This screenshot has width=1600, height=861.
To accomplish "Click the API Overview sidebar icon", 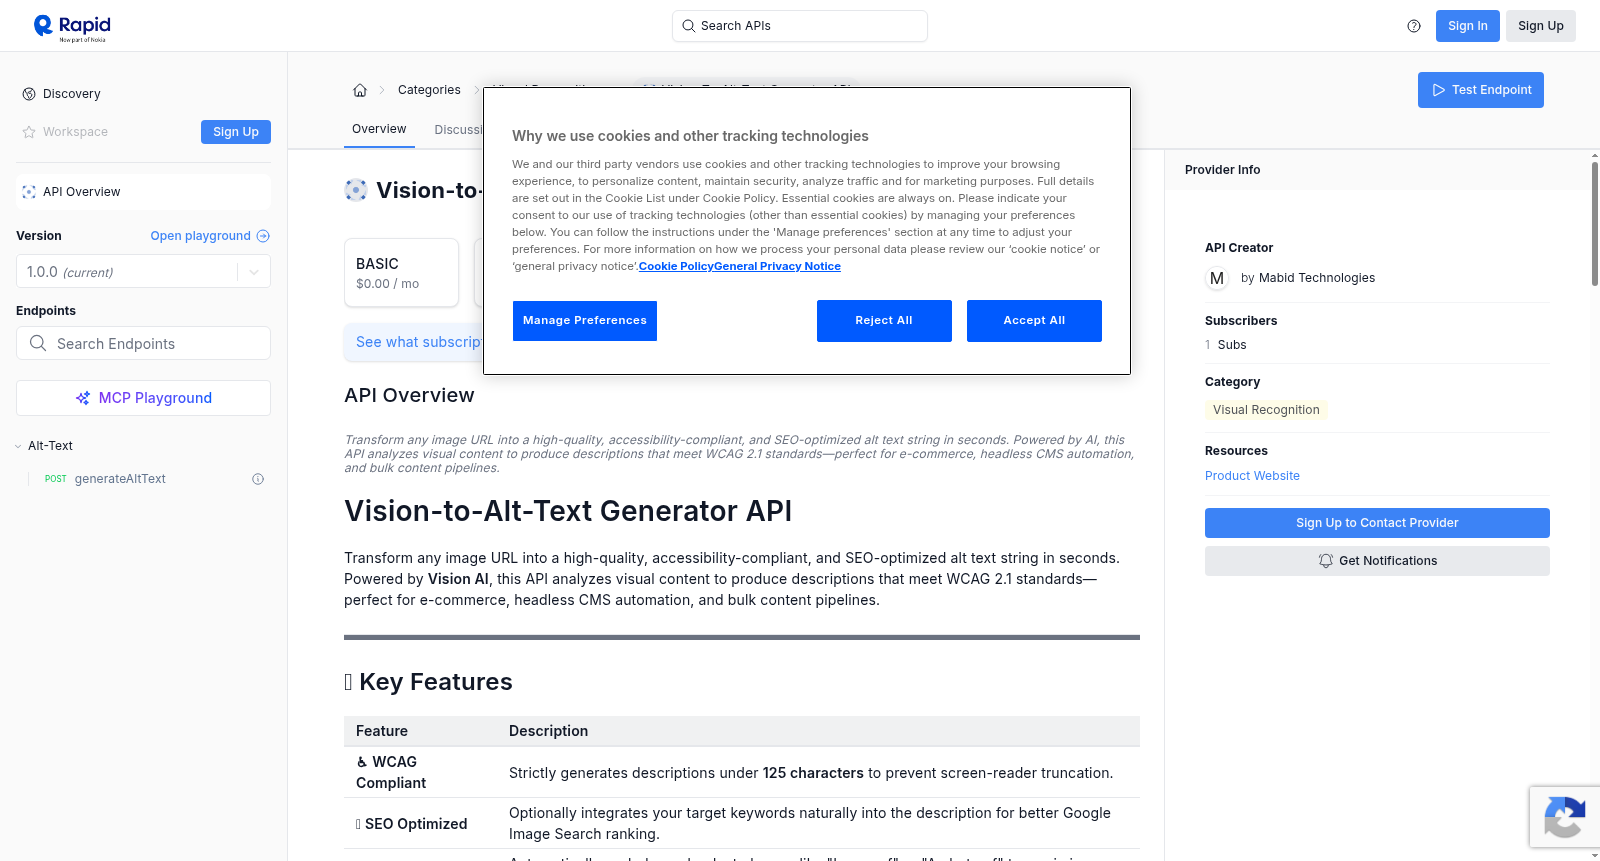I will (x=29, y=192).
